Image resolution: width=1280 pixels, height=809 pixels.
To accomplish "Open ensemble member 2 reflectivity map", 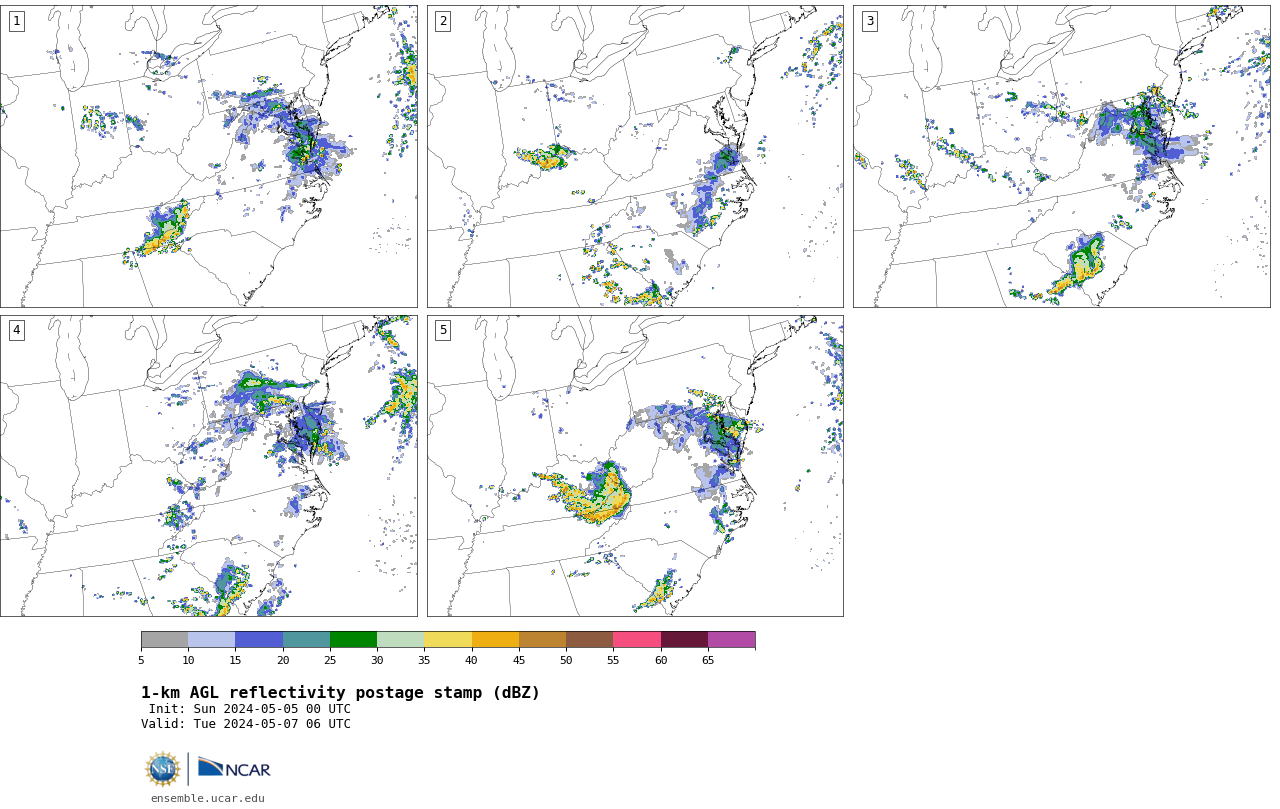I will point(635,156).
